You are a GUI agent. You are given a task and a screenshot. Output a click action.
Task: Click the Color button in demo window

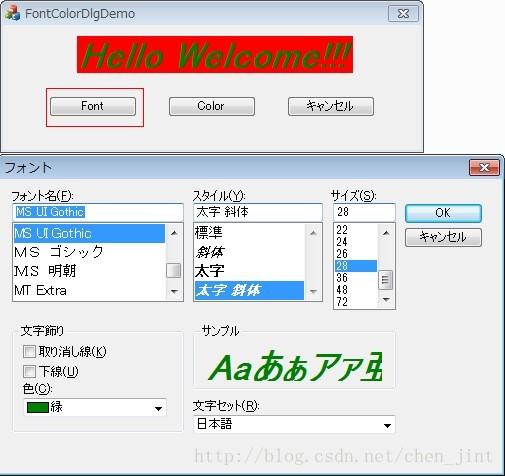click(212, 106)
